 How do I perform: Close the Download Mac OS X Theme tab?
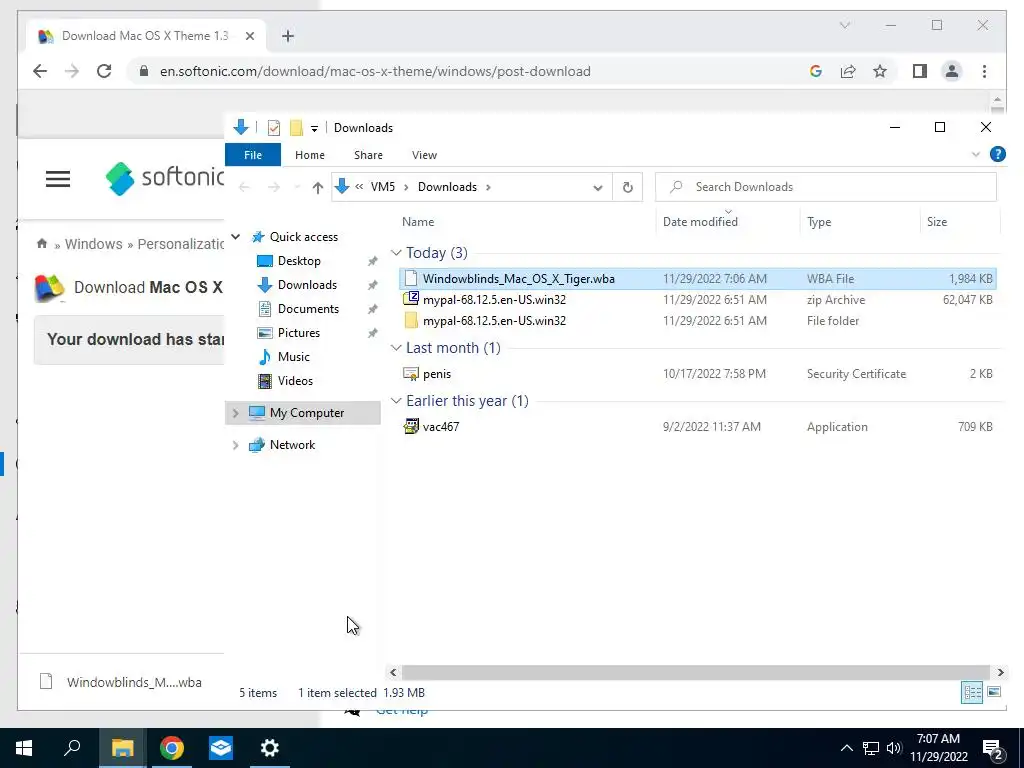[x=249, y=36]
